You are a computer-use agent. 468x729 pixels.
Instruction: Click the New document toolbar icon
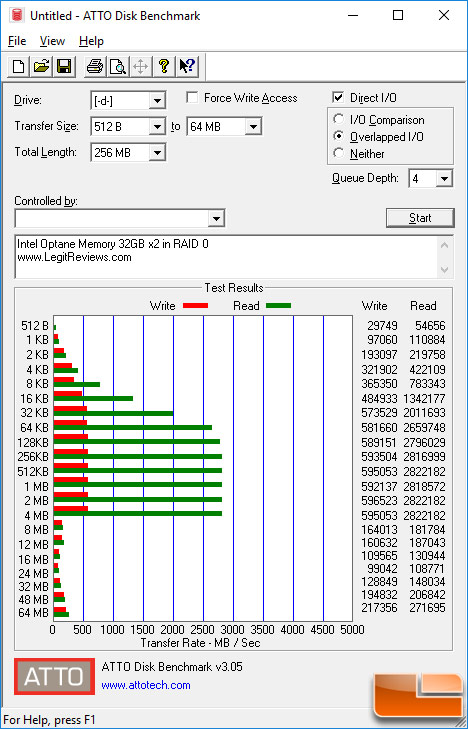pos(19,67)
